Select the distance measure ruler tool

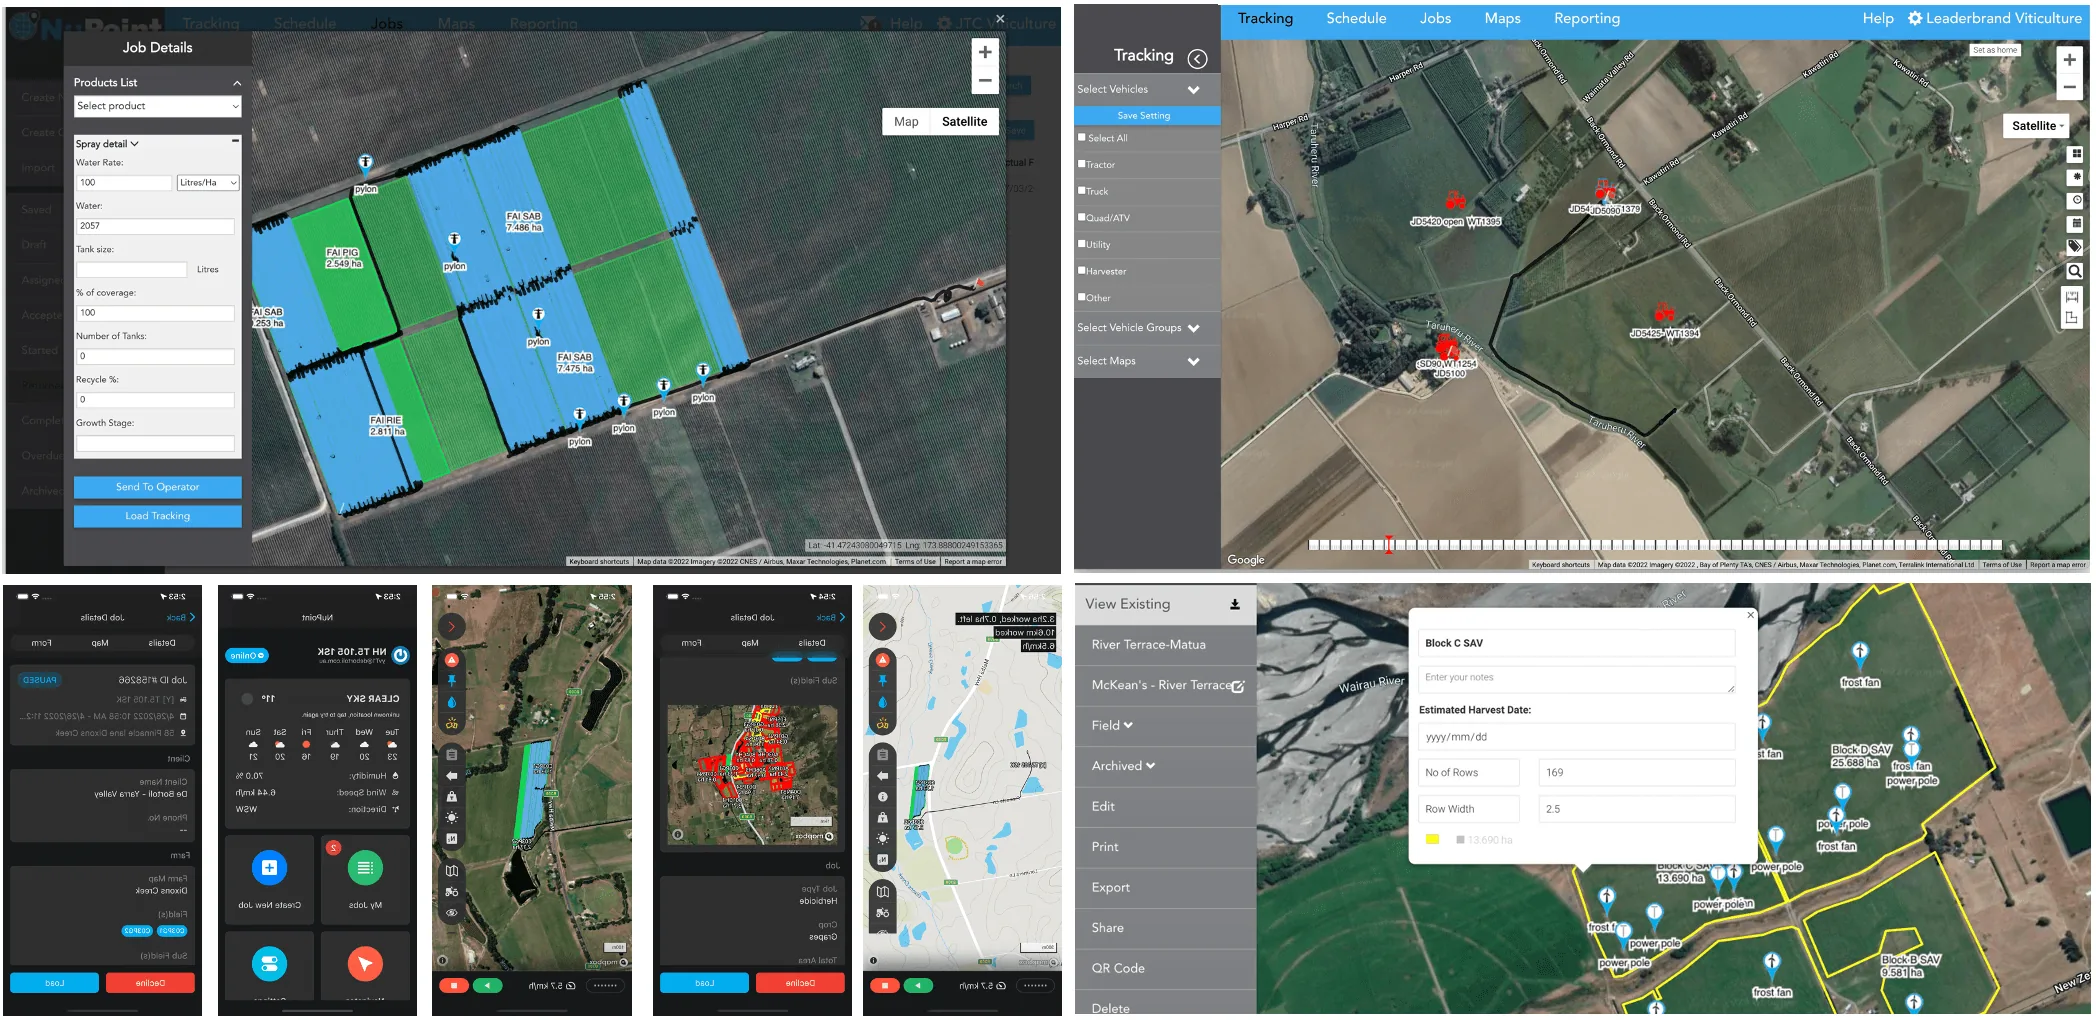click(x=2075, y=296)
